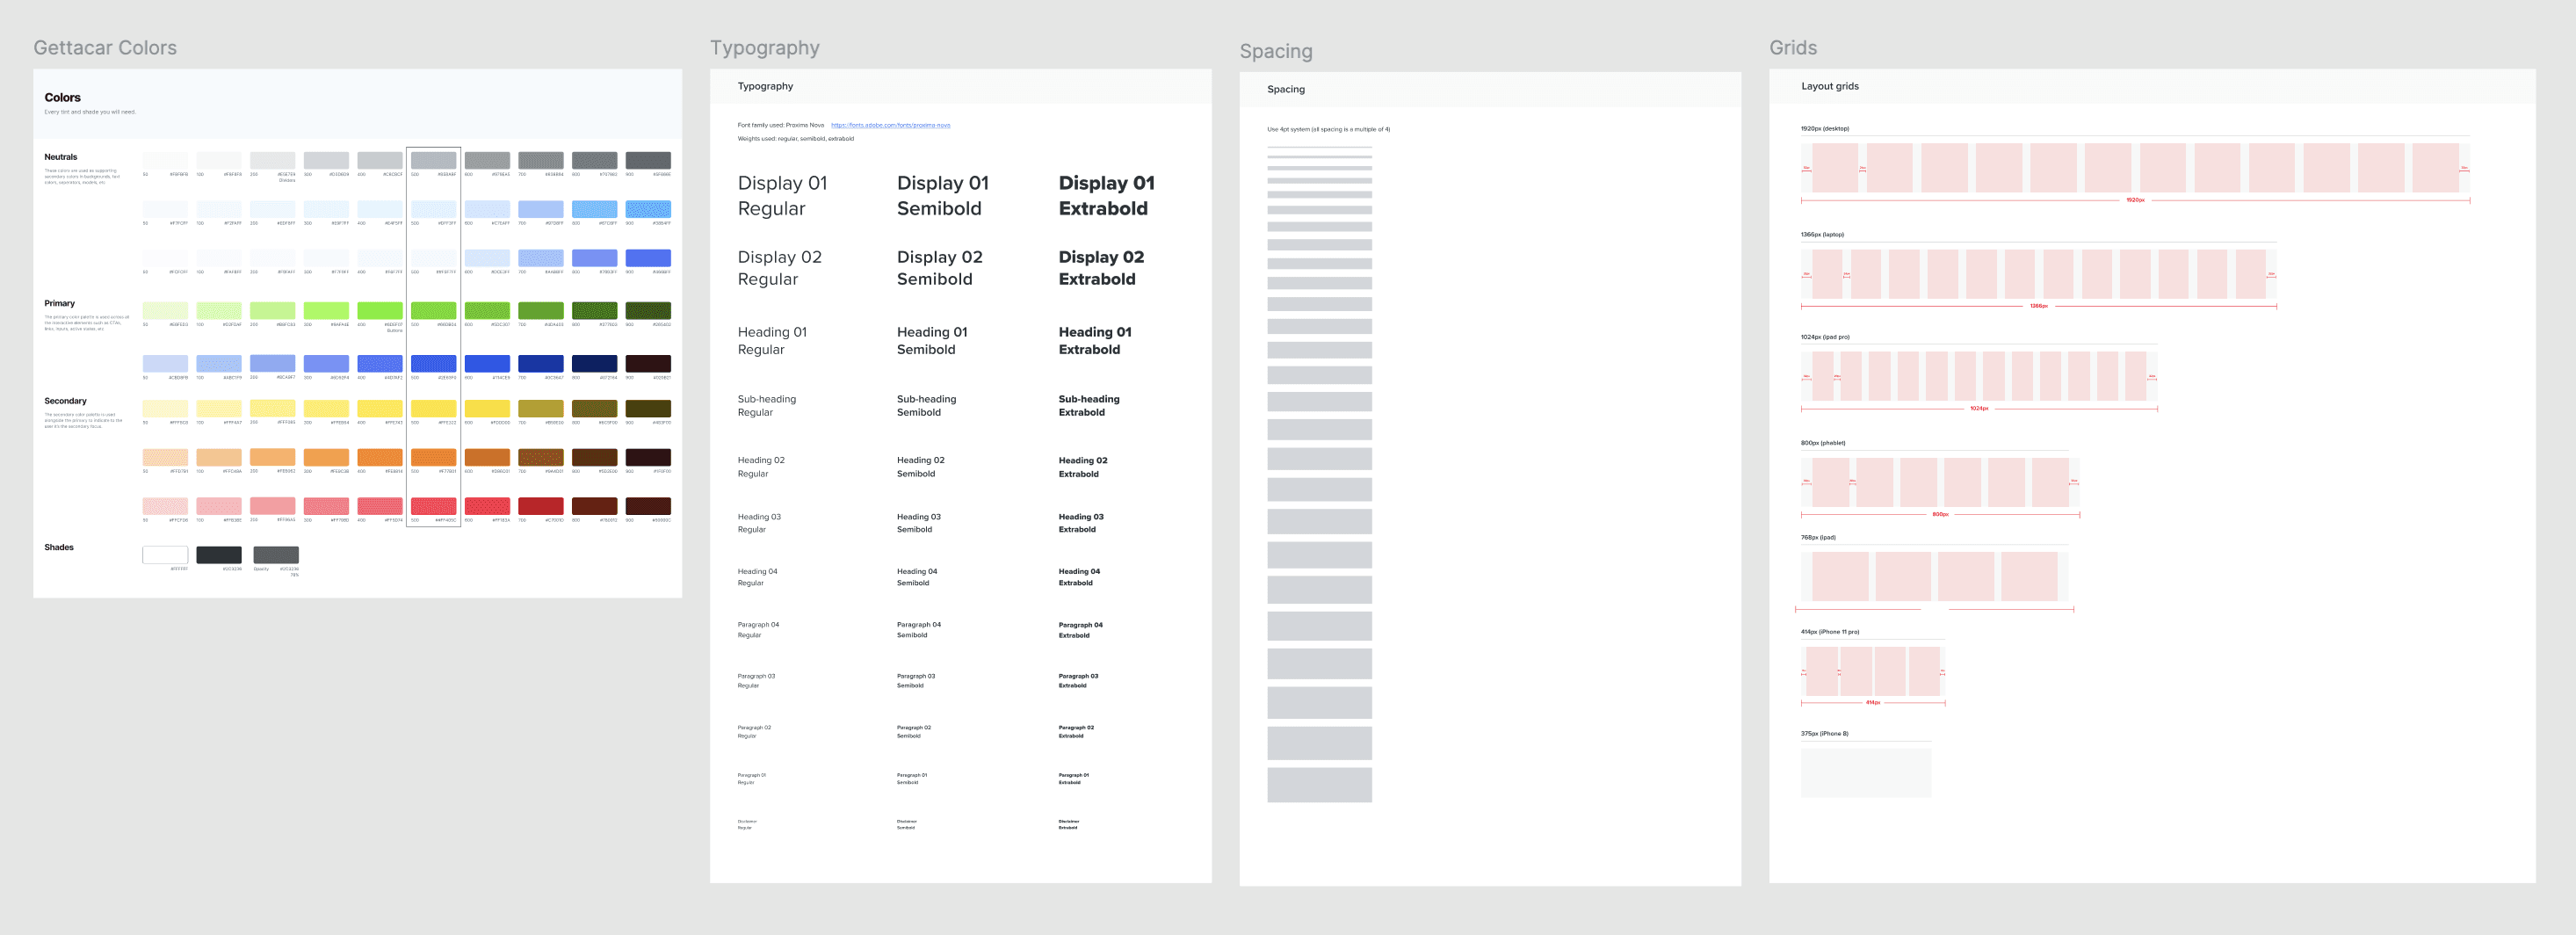Click the 'Display 01 Extrabold' text sample

click(1106, 196)
